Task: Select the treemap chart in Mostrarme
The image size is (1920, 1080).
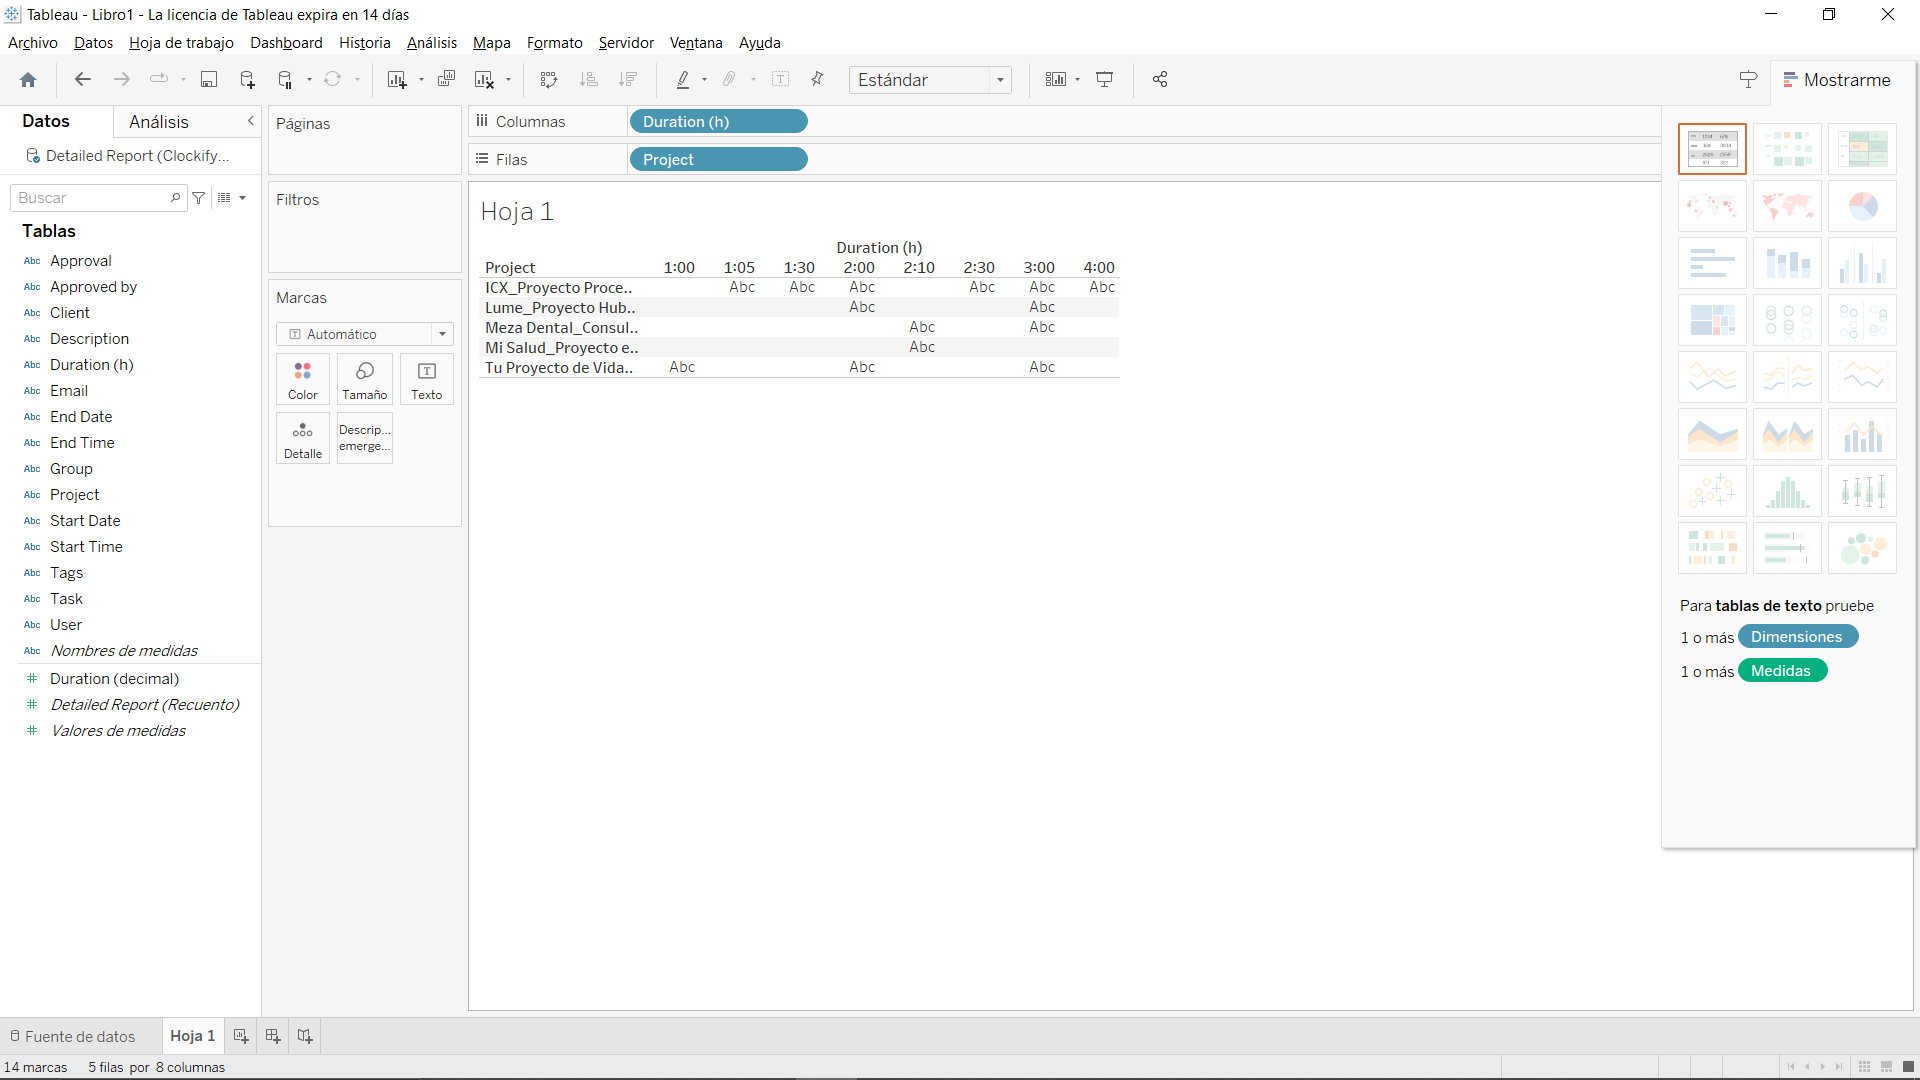Action: pyautogui.click(x=1712, y=320)
